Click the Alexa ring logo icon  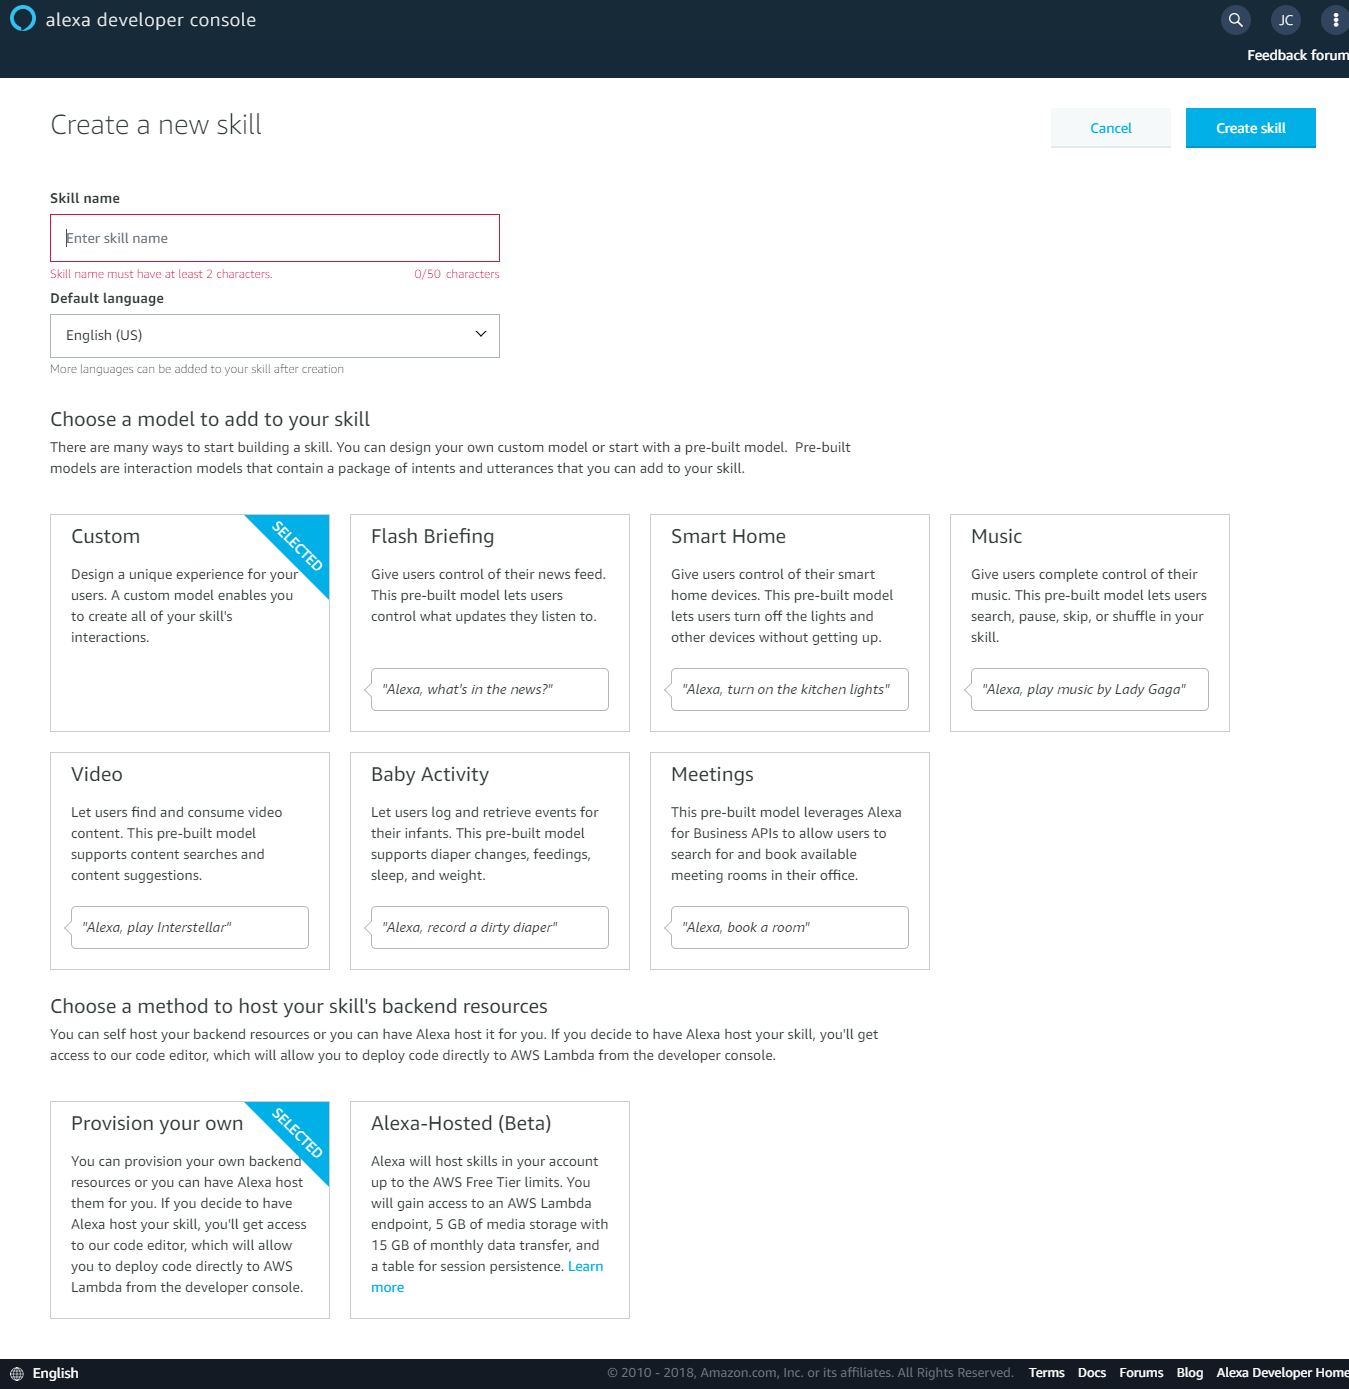(22, 19)
